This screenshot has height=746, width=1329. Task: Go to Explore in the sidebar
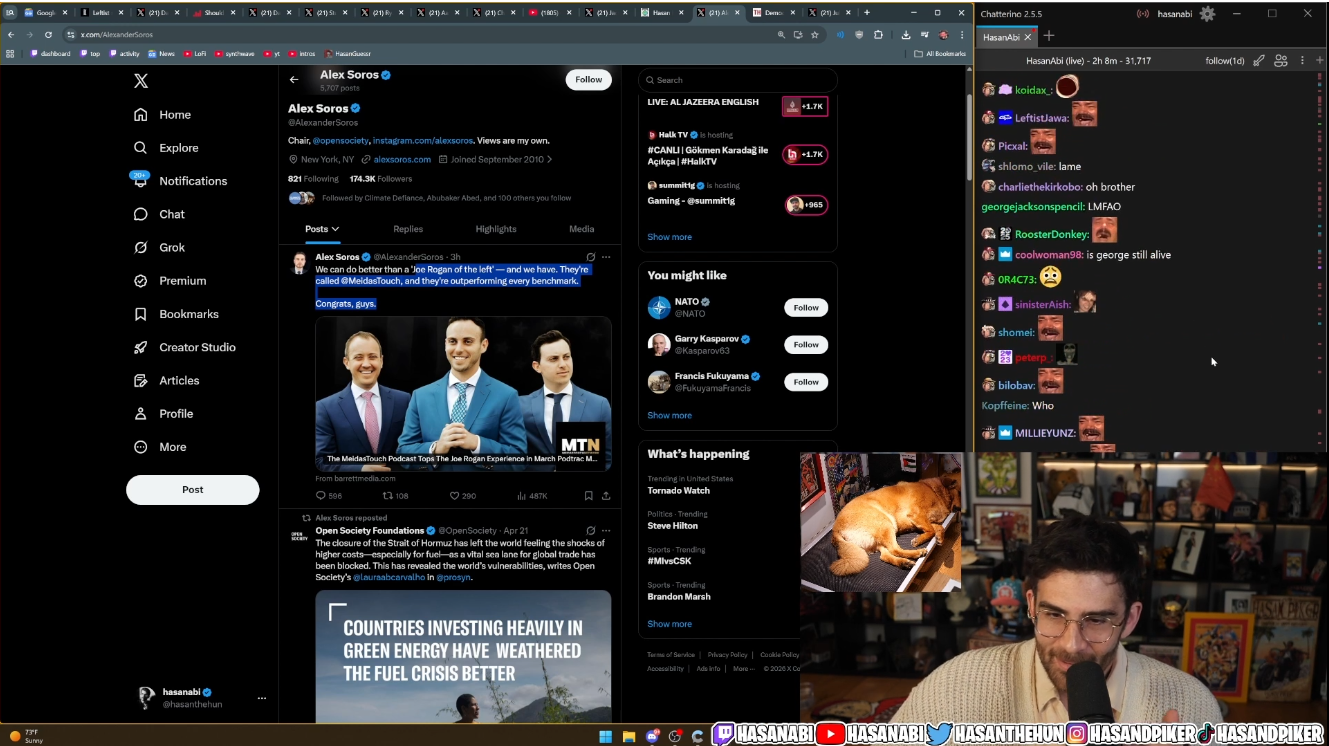(166, 148)
